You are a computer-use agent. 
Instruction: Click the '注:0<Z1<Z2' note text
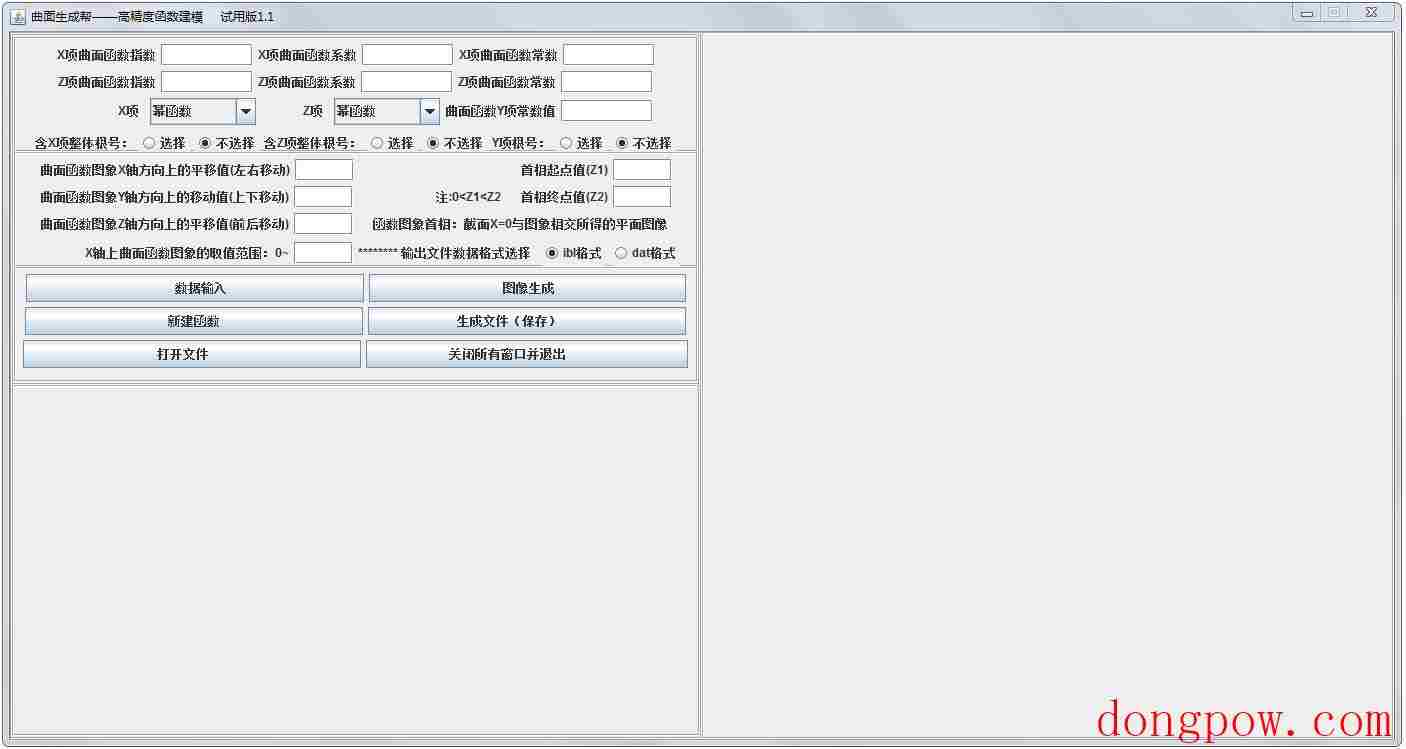coord(468,197)
